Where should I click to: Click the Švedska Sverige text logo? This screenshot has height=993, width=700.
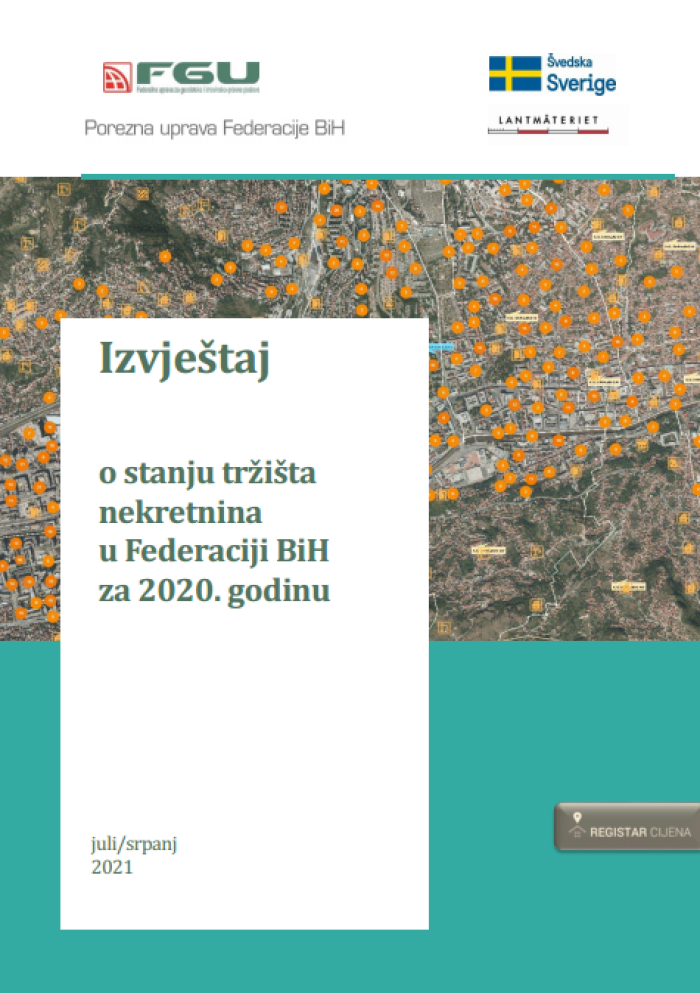[x=581, y=75]
